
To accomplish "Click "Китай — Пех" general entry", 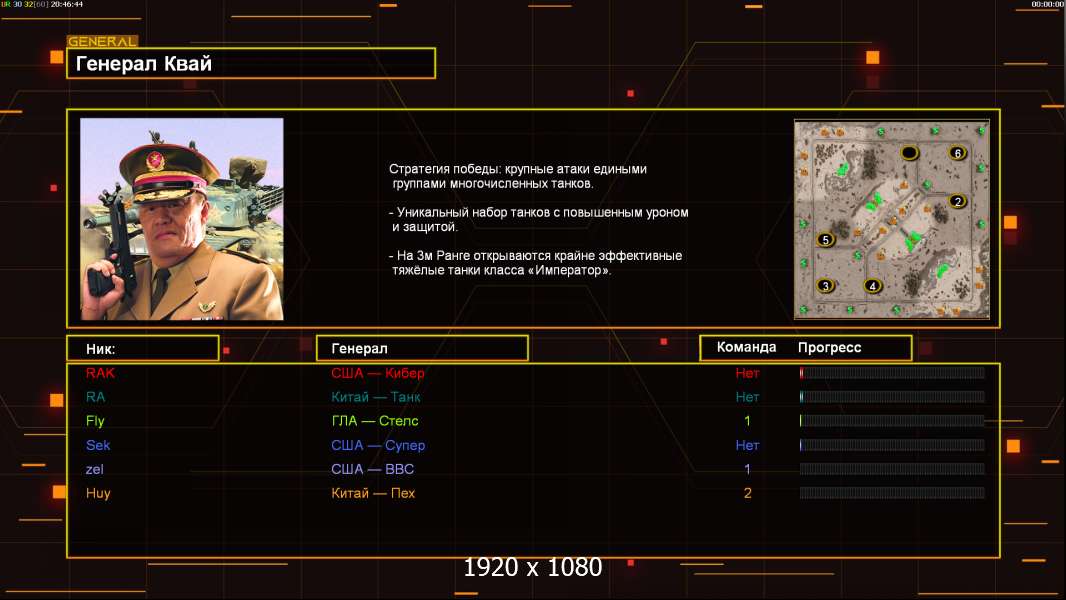I will tap(373, 493).
